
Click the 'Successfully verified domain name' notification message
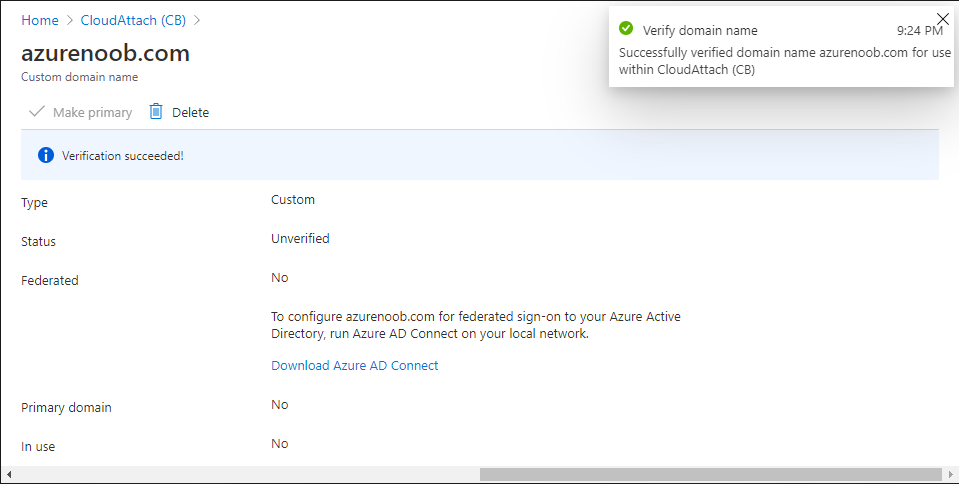785,61
